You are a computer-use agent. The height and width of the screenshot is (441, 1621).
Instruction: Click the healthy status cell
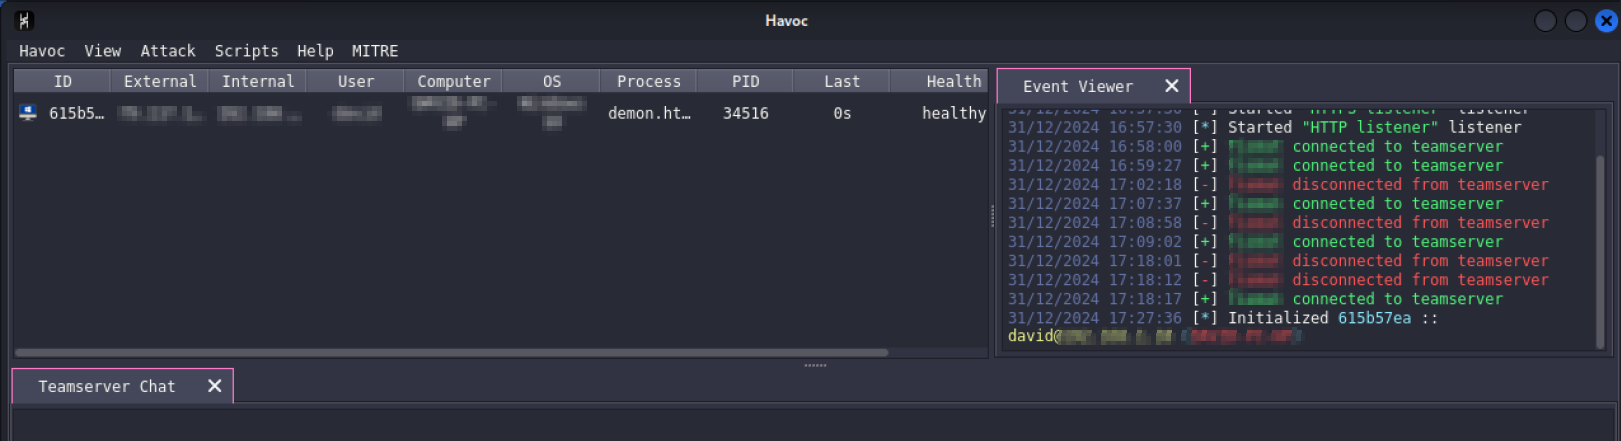(x=953, y=113)
